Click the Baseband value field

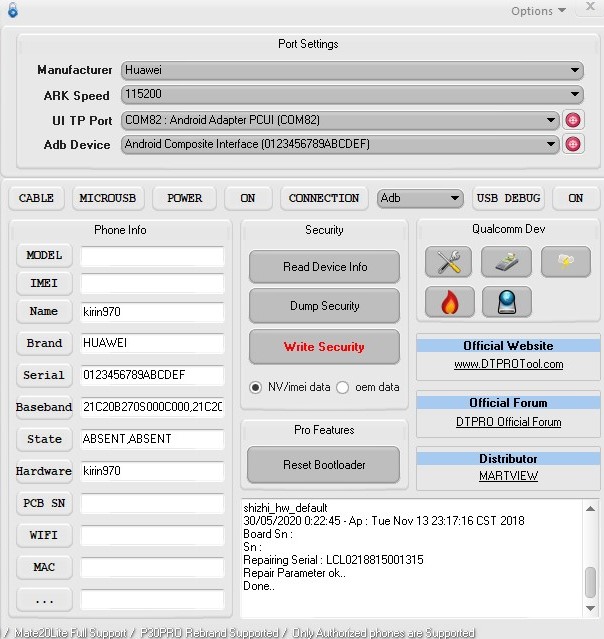[x=152, y=408]
